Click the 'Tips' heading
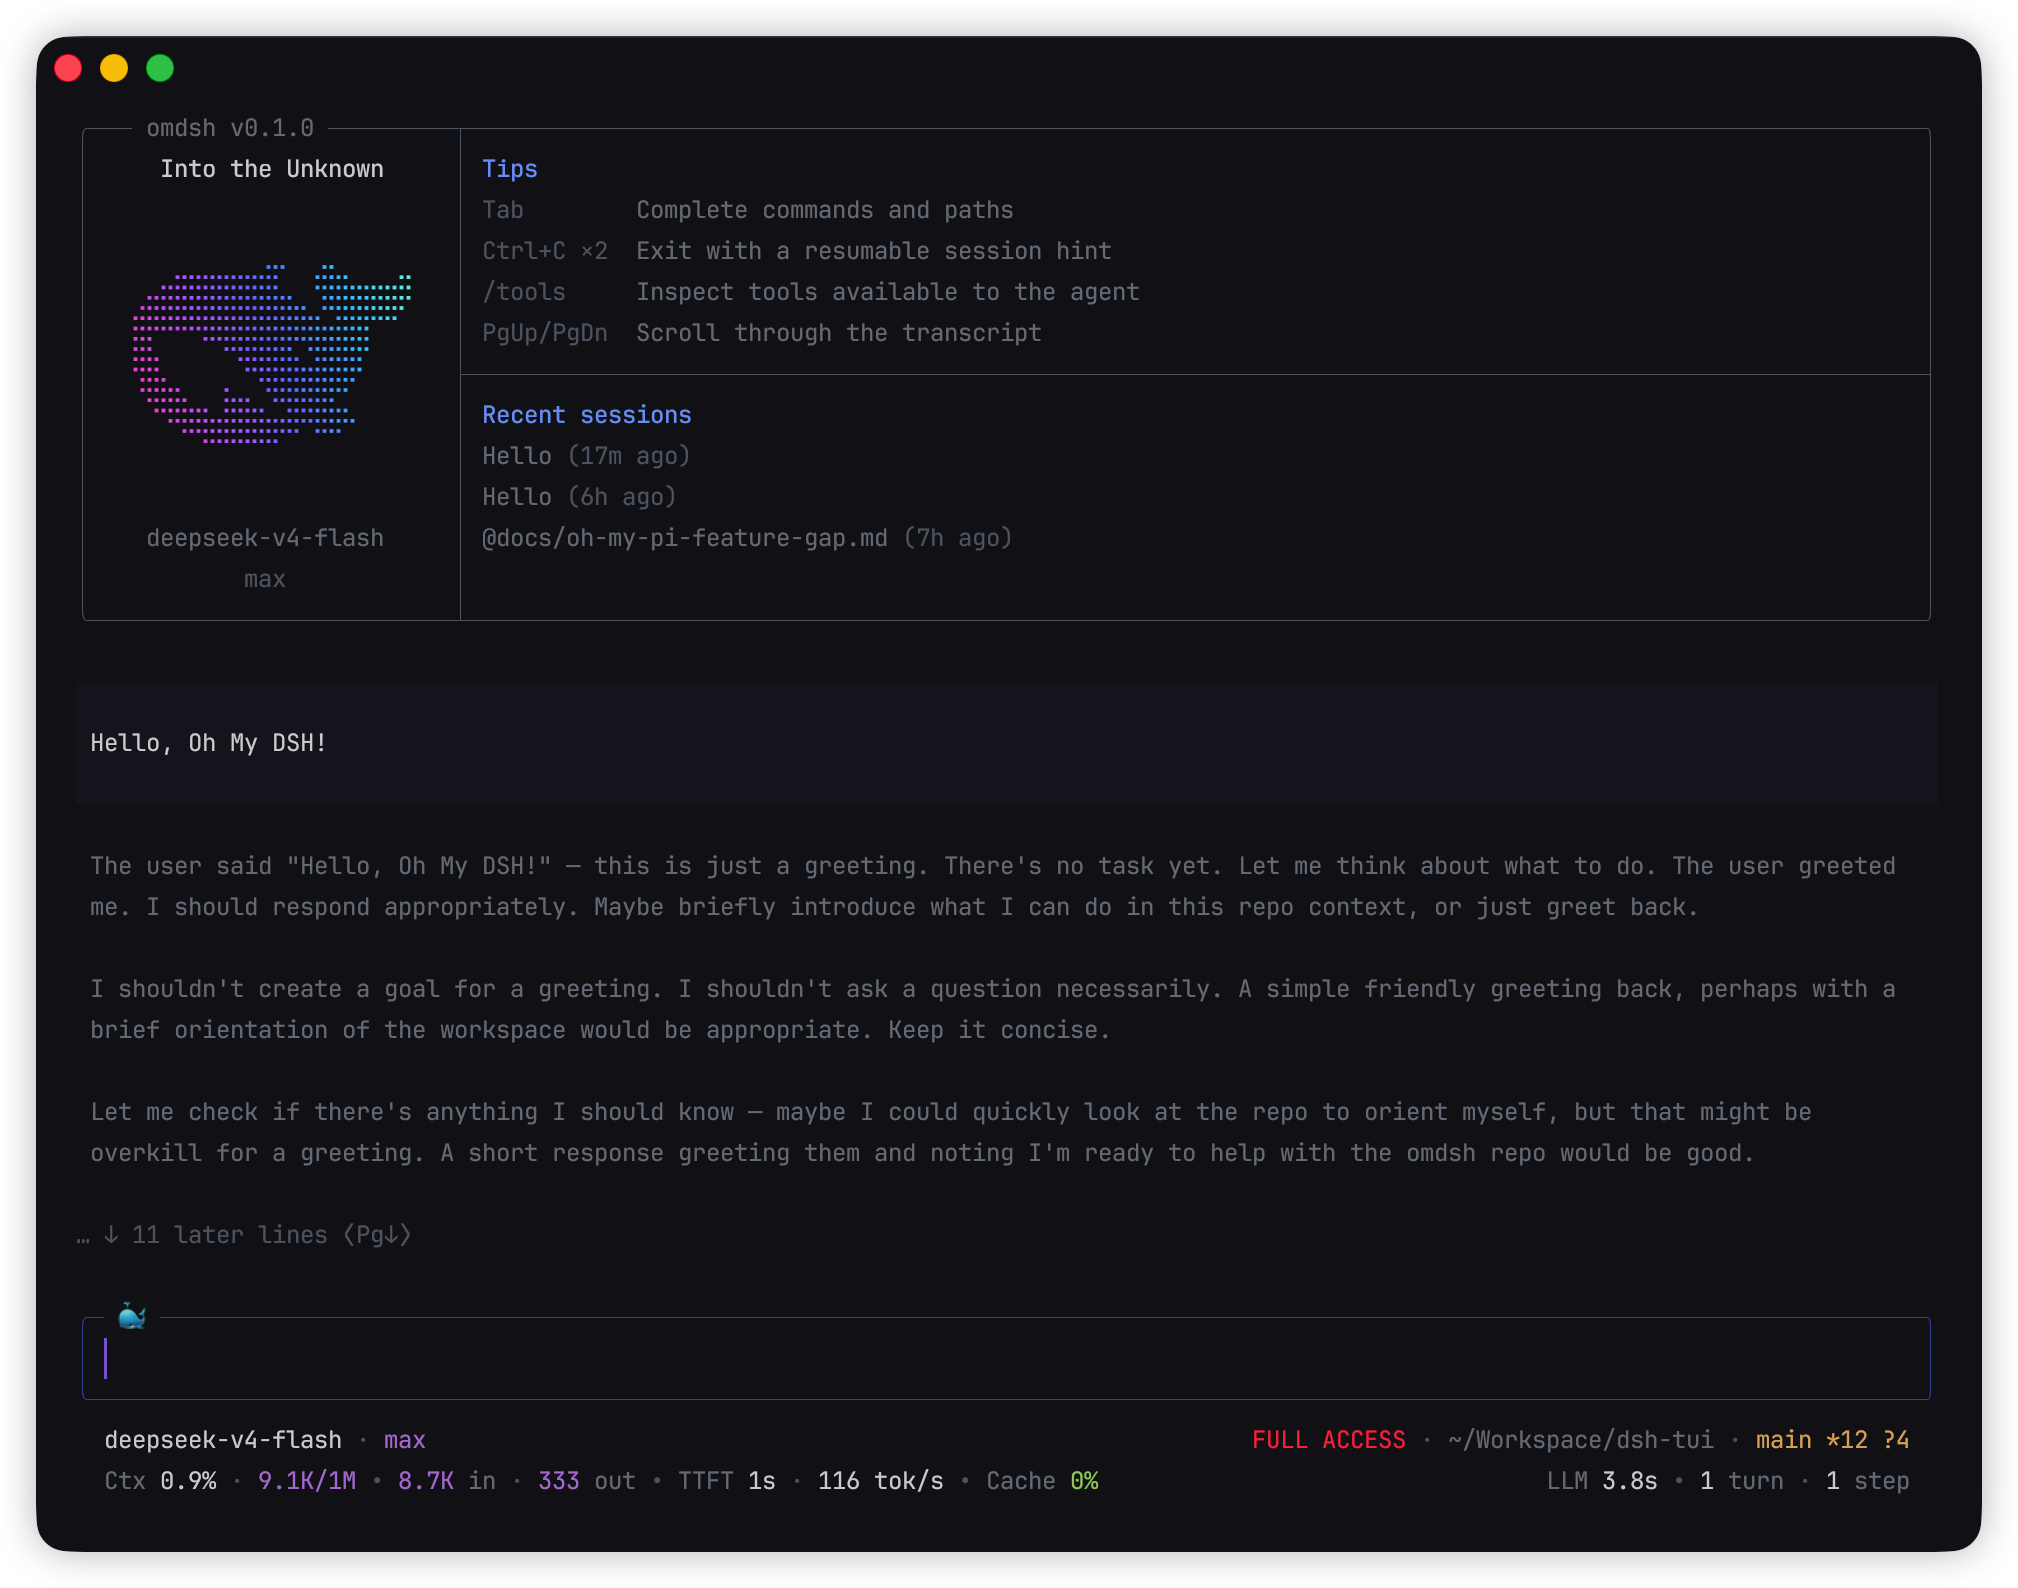 click(x=510, y=169)
